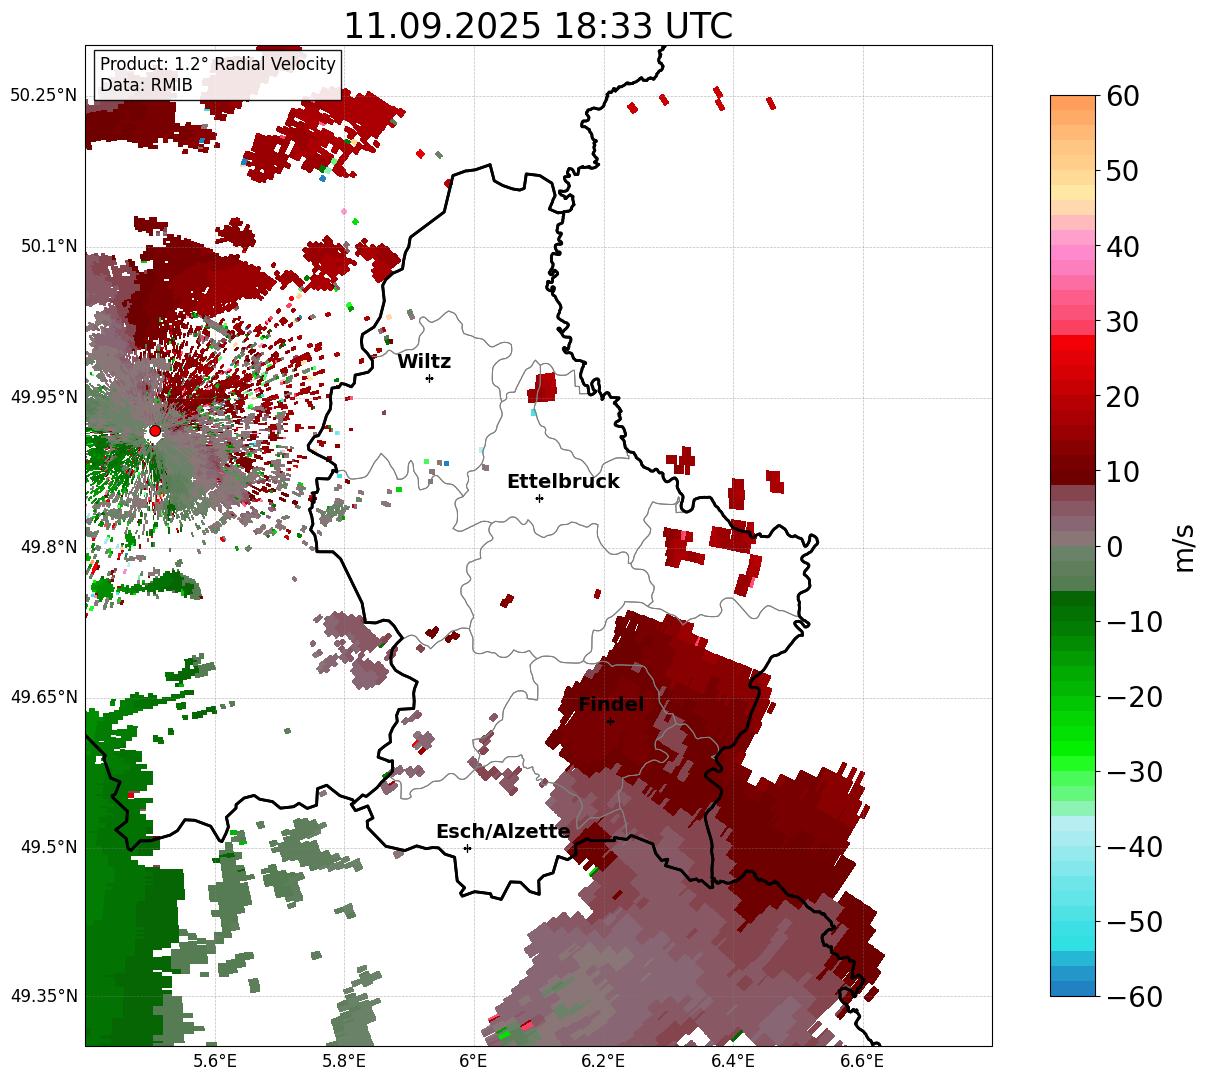This screenshot has height=1081, width=1207.
Task: Click the 50.1°N latitude label
Action: tap(48, 246)
